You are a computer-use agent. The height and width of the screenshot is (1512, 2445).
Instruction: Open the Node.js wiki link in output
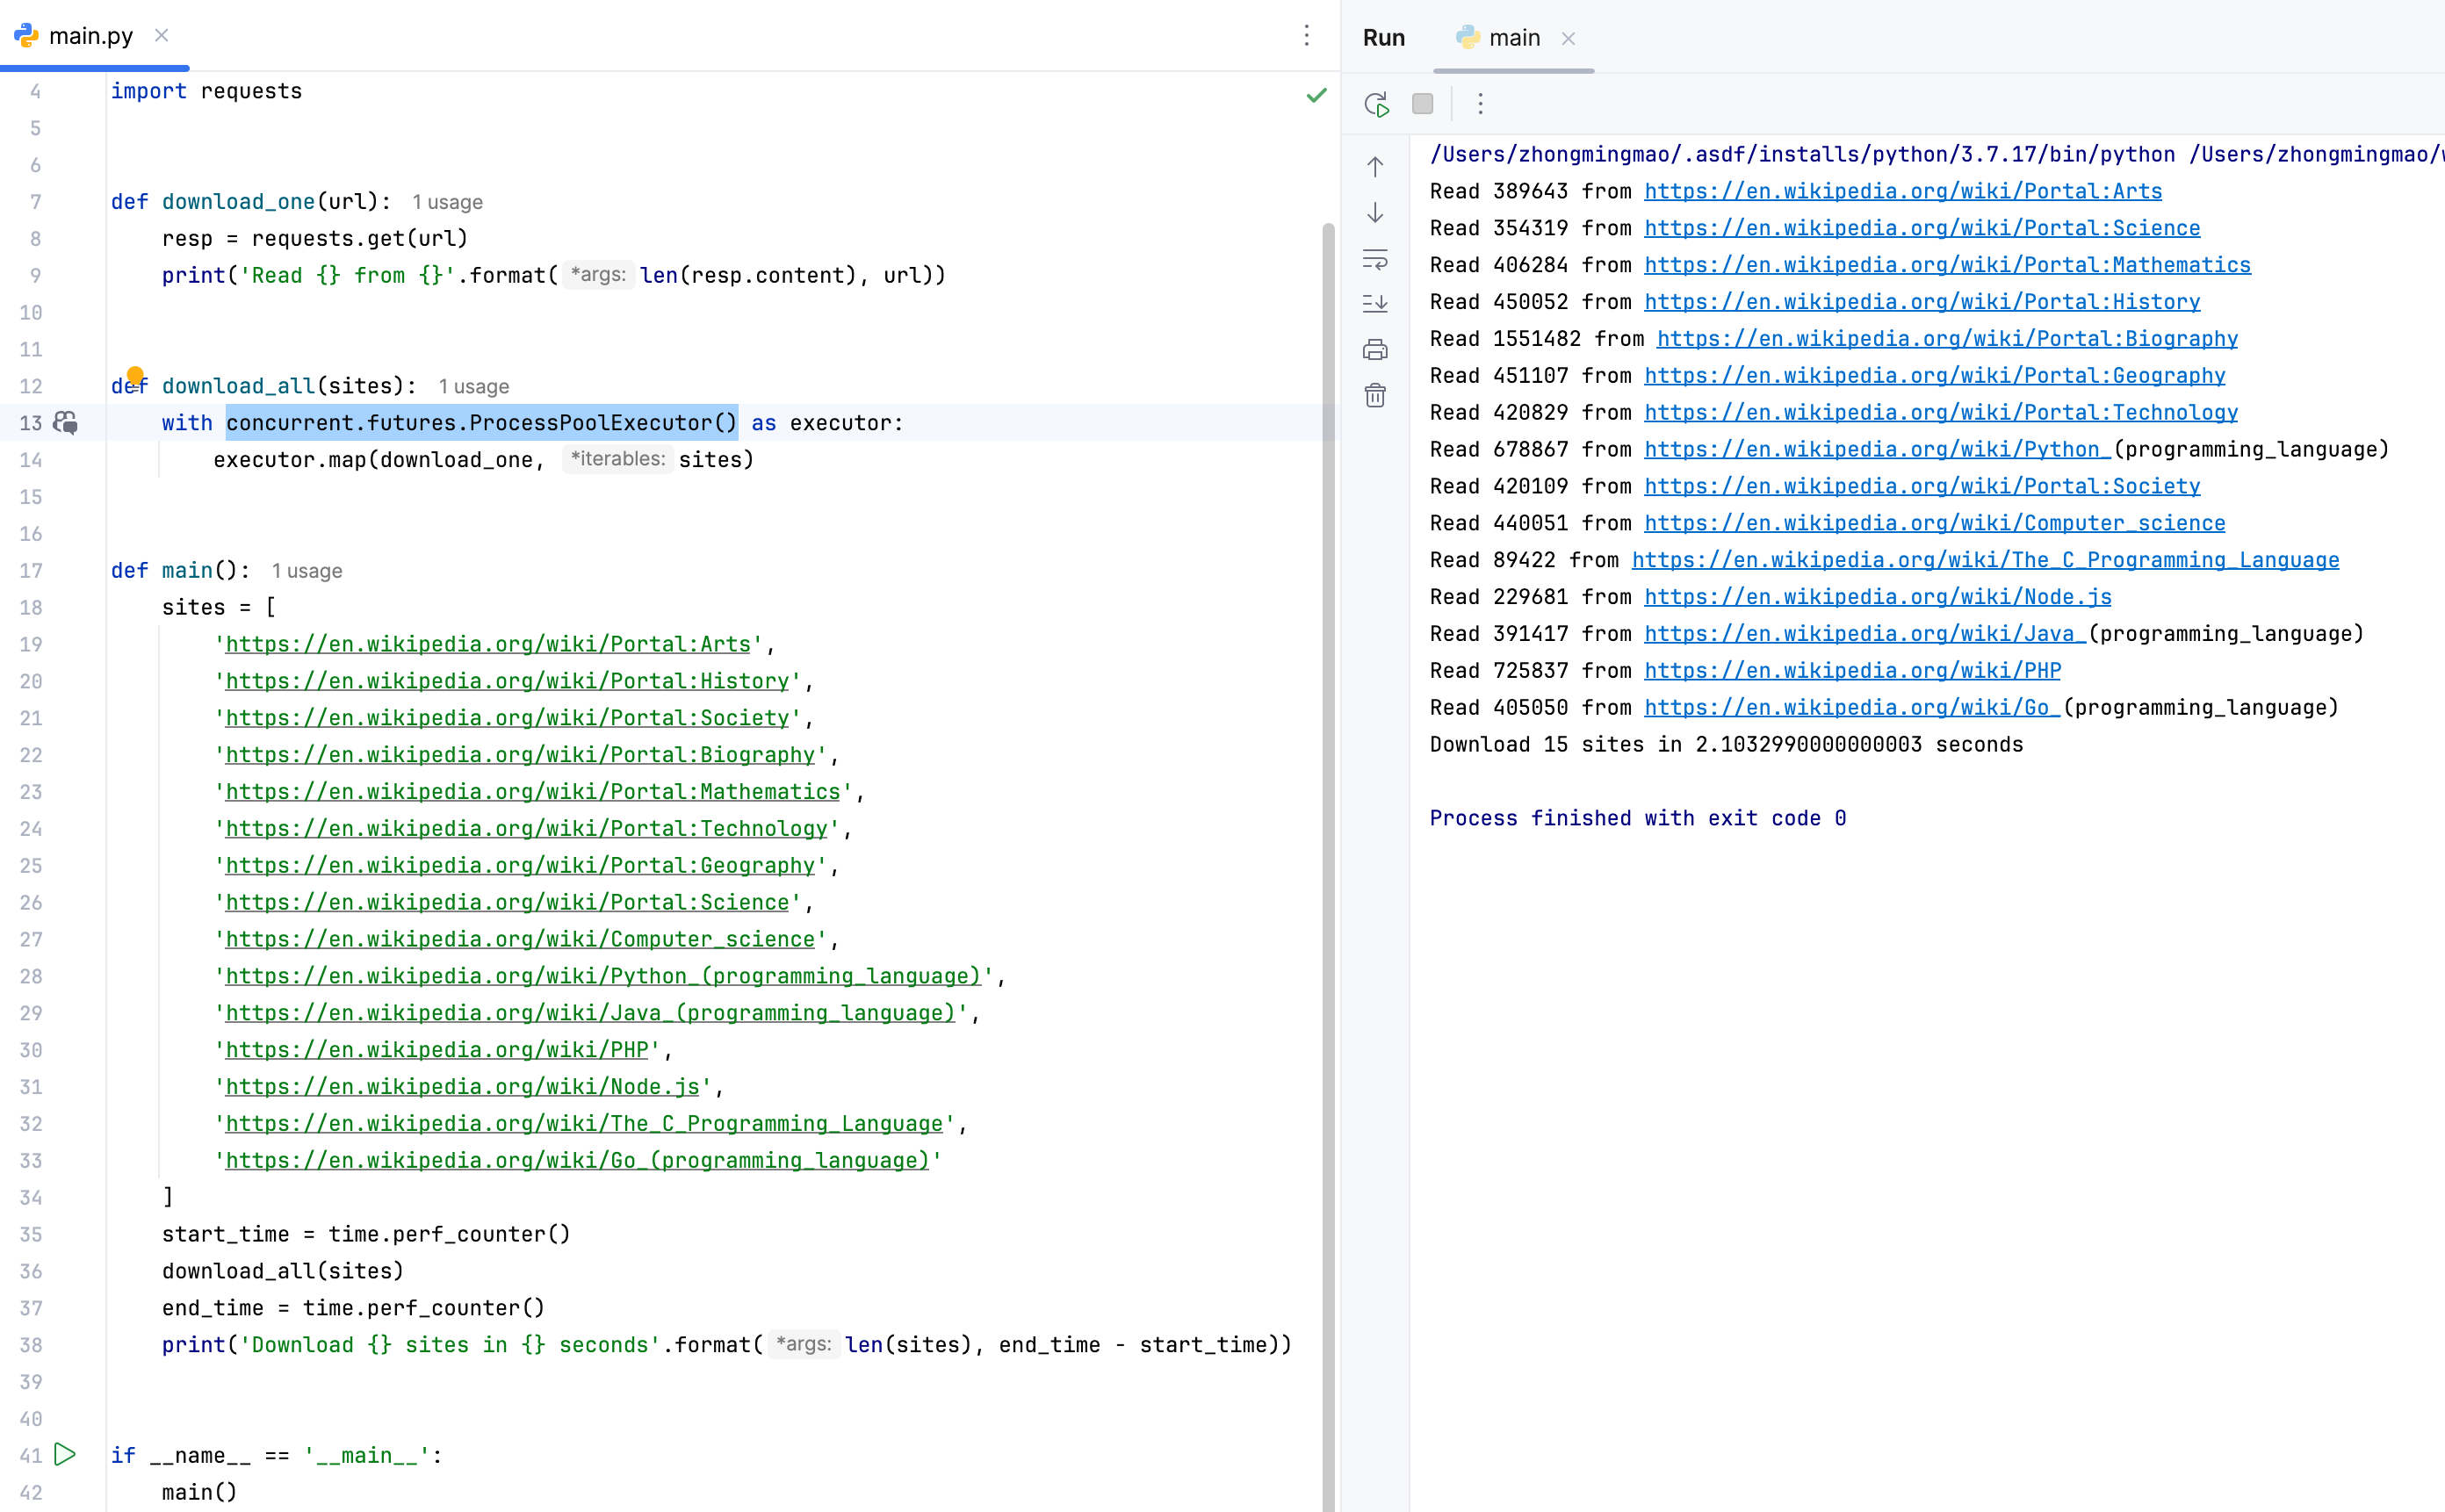point(1877,597)
